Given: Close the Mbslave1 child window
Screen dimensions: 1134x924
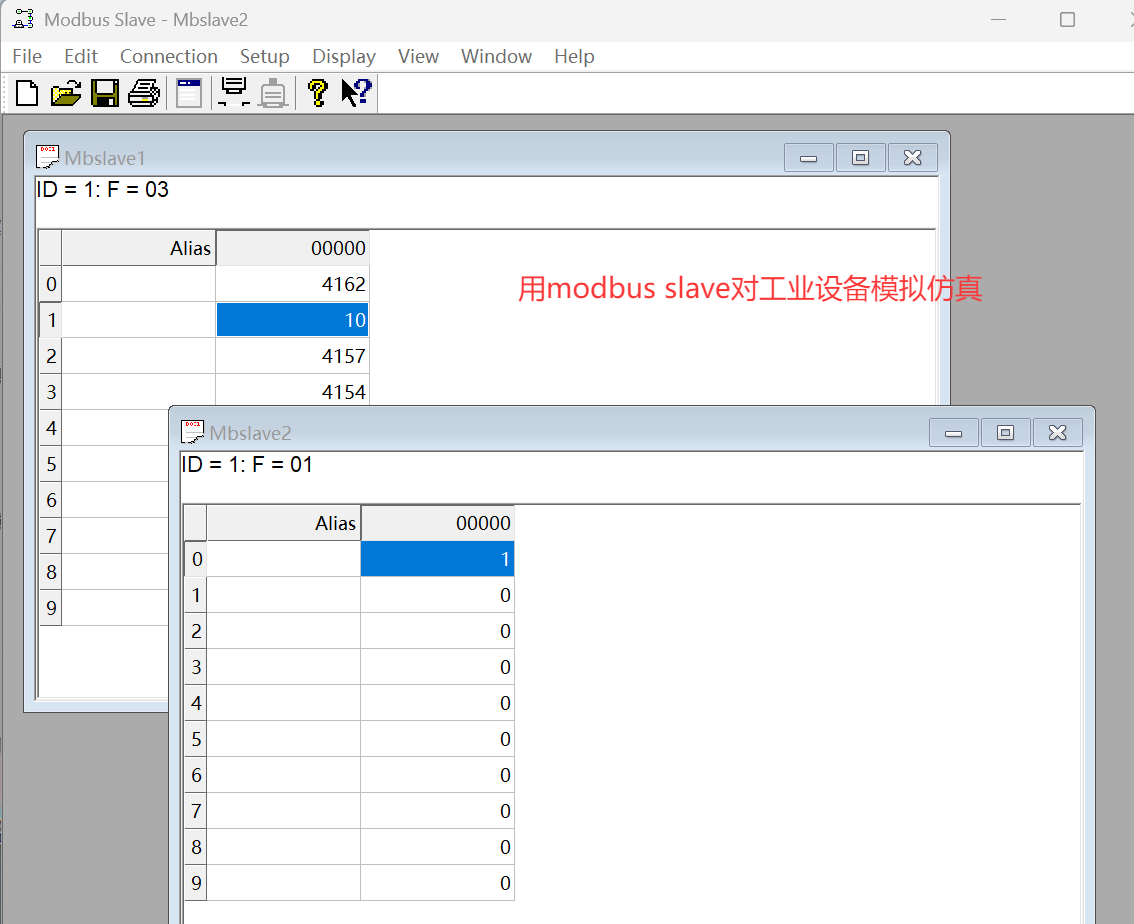Looking at the screenshot, I should point(913,158).
